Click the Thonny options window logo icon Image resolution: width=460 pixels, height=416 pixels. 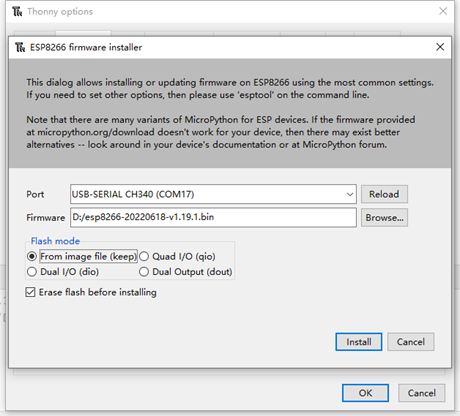click(x=17, y=12)
